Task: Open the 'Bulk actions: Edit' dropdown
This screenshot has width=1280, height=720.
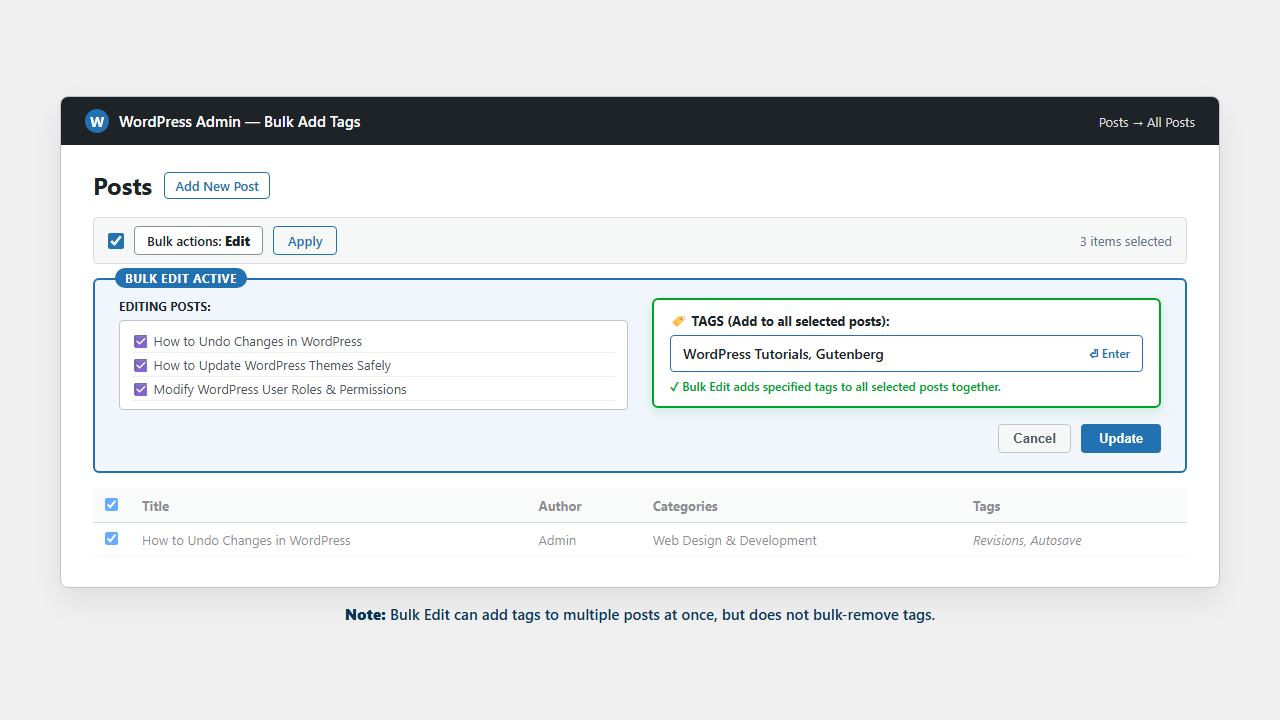Action: pos(198,241)
